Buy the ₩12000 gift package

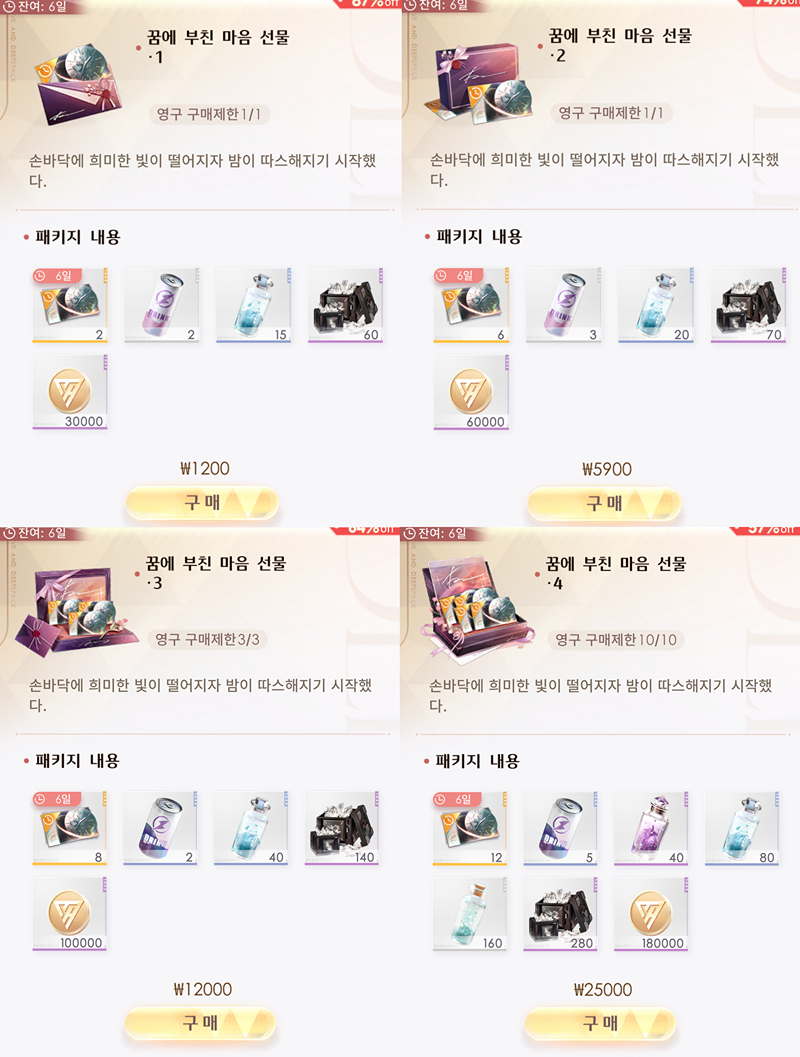pyautogui.click(x=200, y=1023)
